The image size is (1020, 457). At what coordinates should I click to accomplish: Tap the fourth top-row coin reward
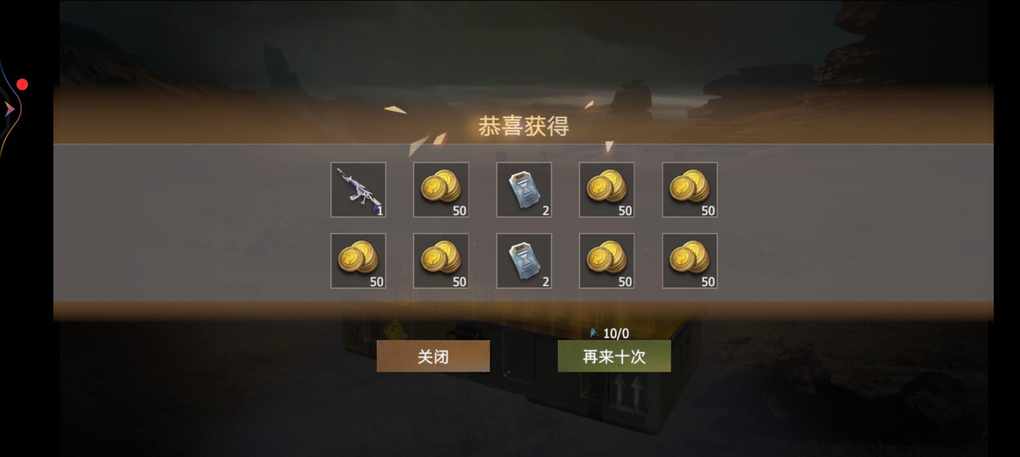(x=607, y=189)
